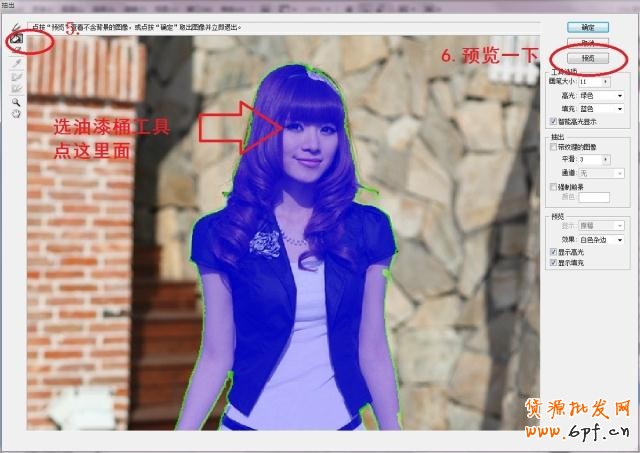This screenshot has width=640, height=453.
Task: Select the Cleanup tool
Action: [16, 77]
